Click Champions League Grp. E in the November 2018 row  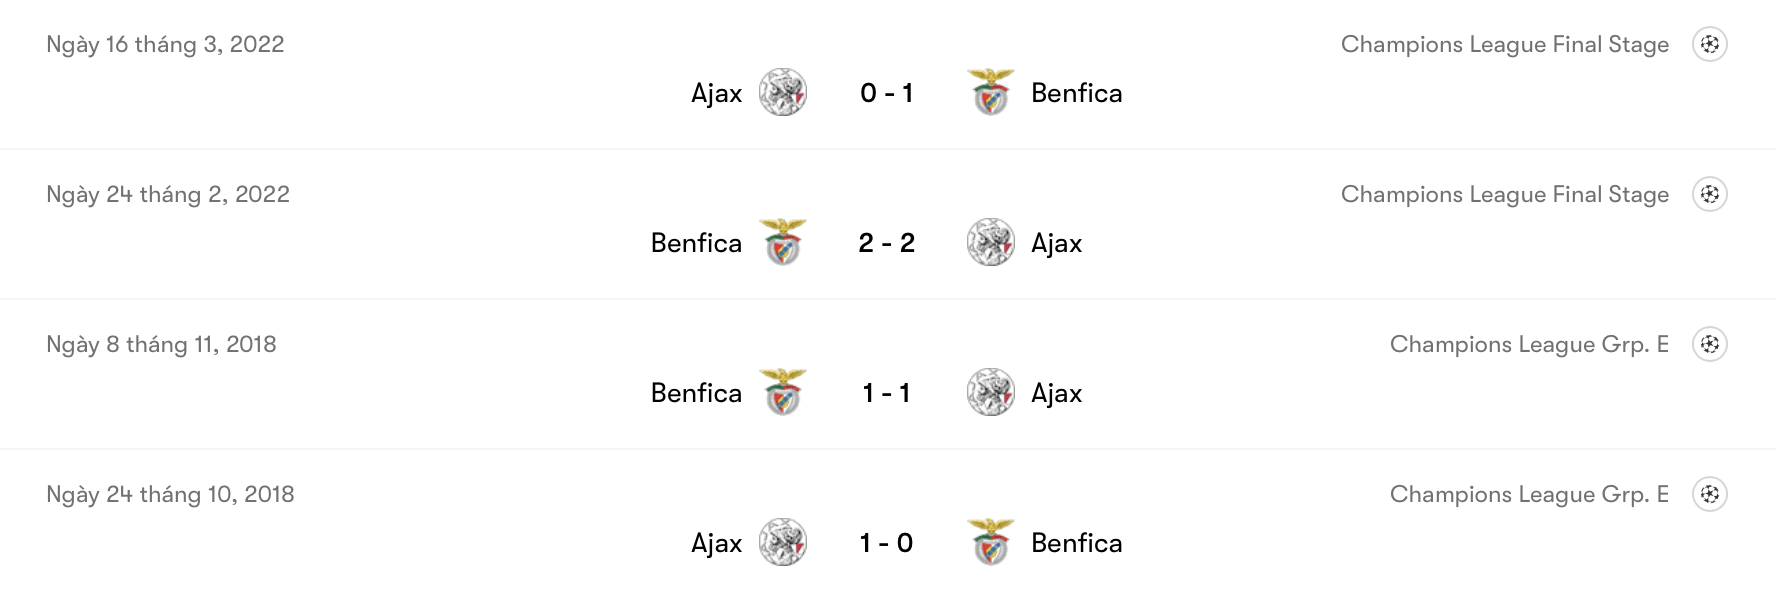(1528, 343)
